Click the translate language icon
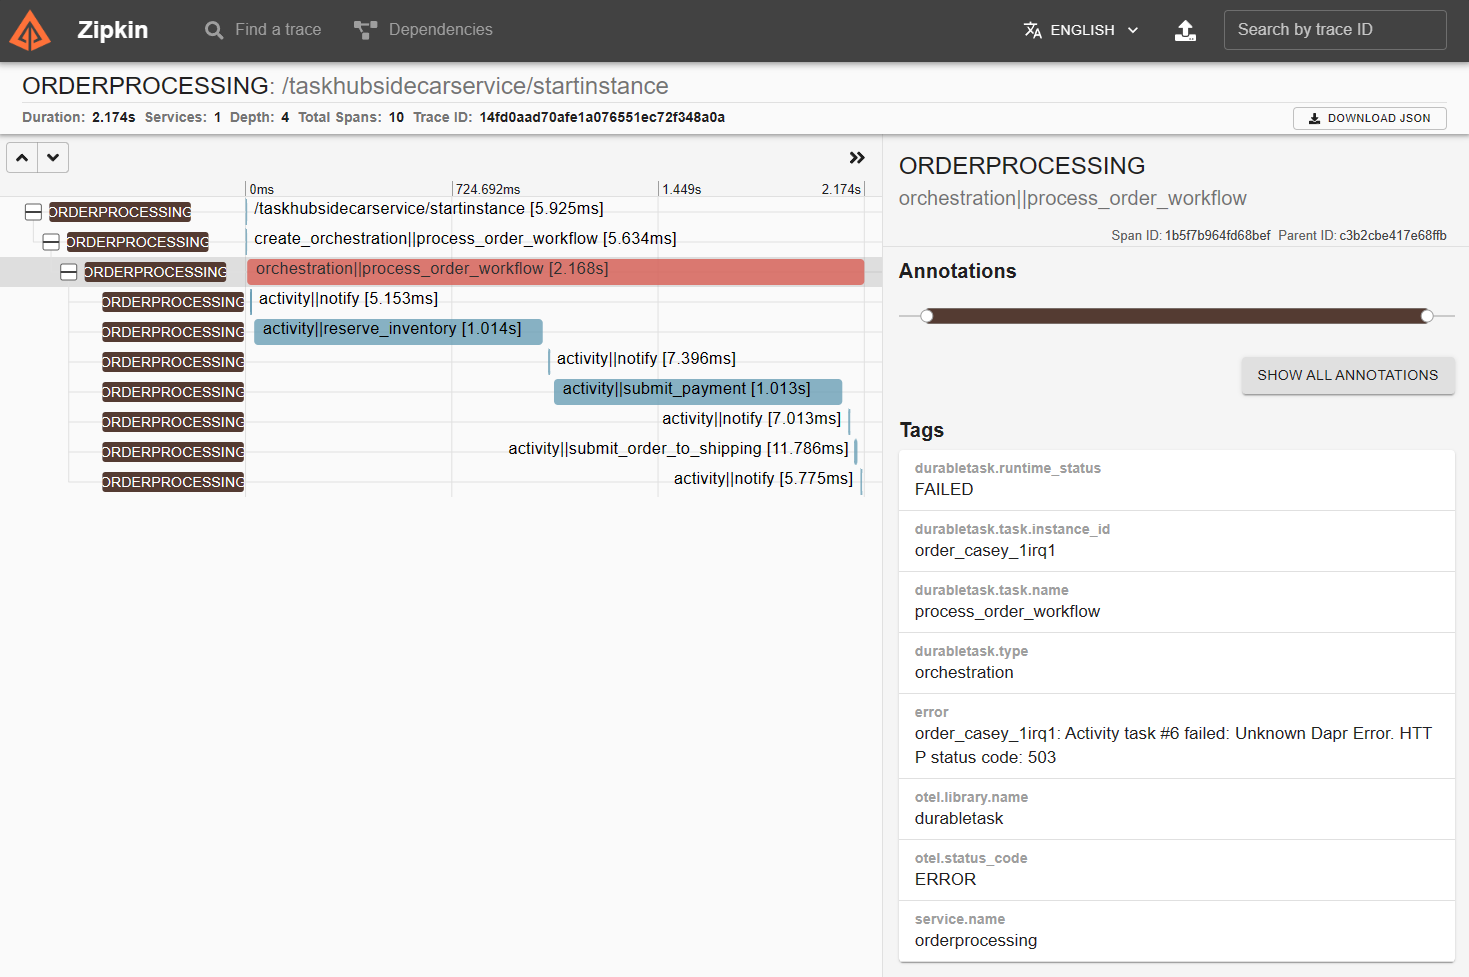1469x977 pixels. point(1033,30)
